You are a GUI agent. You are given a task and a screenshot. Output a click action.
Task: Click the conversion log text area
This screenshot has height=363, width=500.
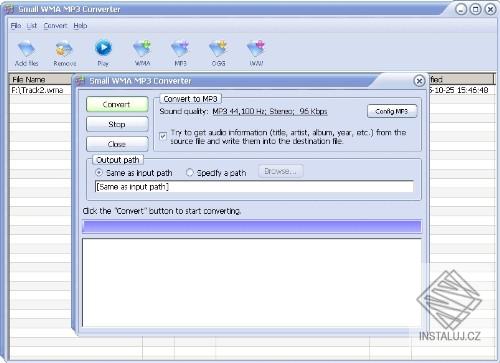[x=252, y=282]
